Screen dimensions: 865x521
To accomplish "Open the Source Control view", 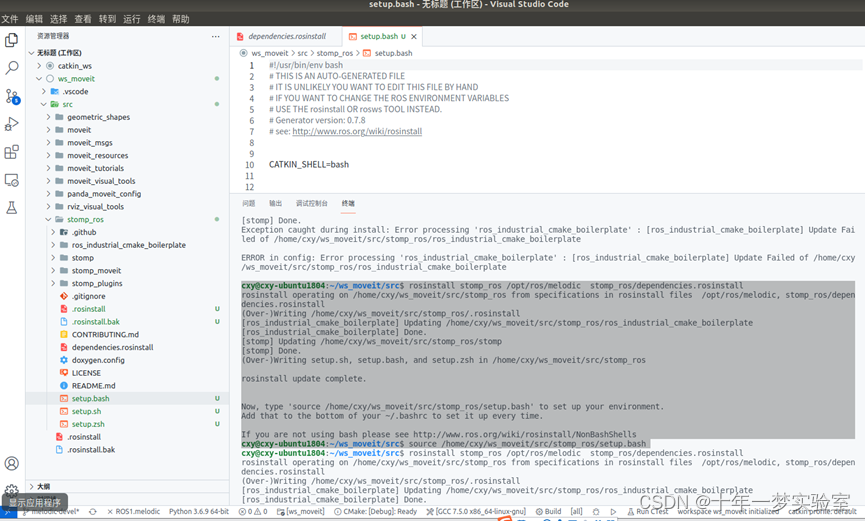I will tap(12, 96).
